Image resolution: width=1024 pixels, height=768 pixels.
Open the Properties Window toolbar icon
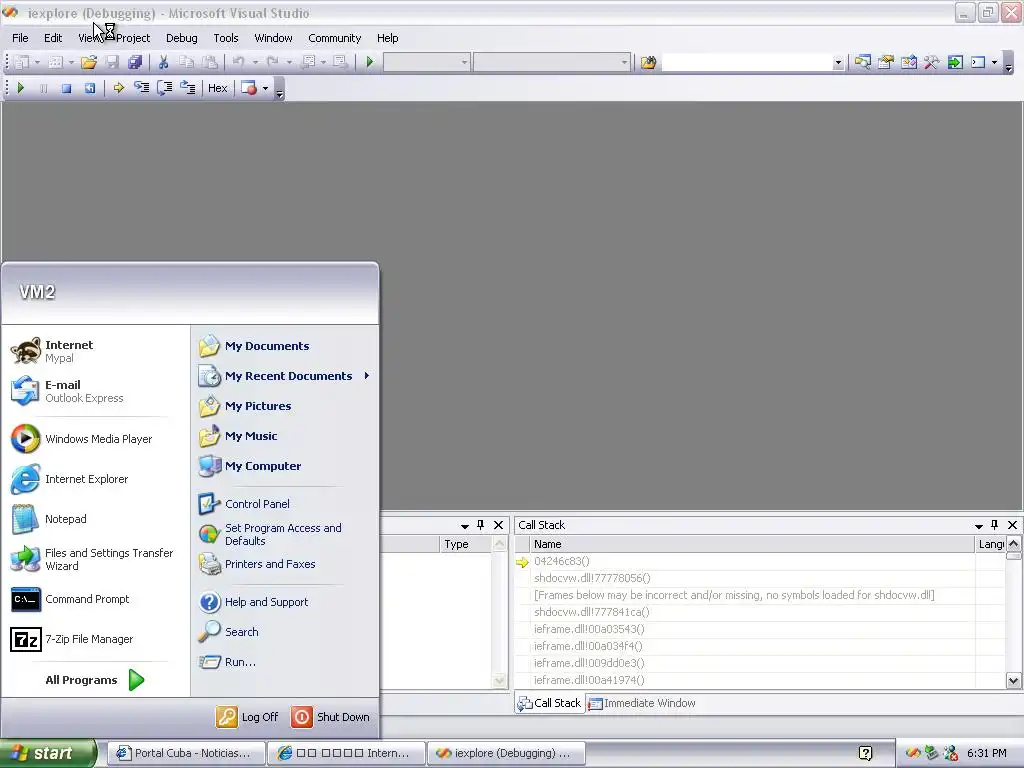pos(886,62)
